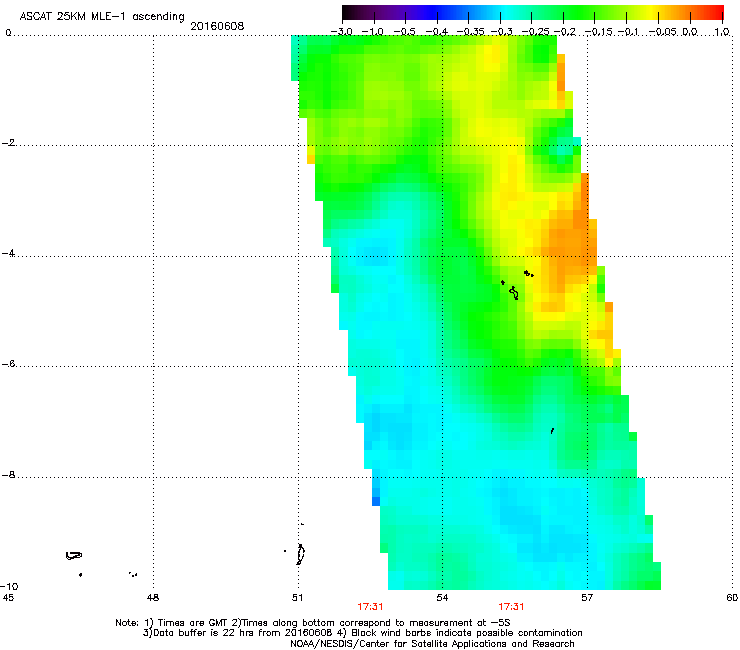Click the 57 longitude axis label

click(x=587, y=598)
